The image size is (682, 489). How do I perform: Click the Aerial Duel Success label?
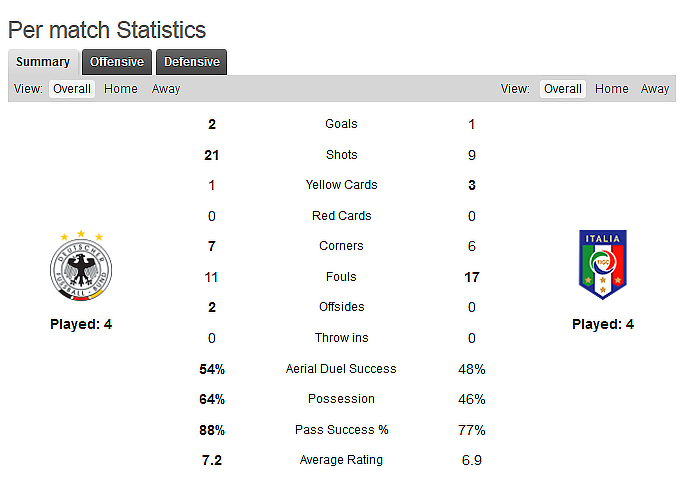tap(341, 369)
